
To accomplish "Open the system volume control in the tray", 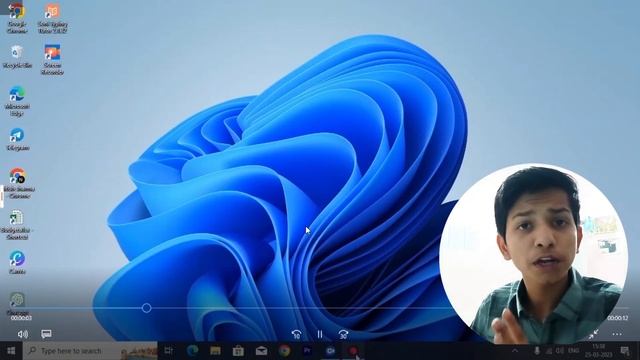I will click(560, 351).
